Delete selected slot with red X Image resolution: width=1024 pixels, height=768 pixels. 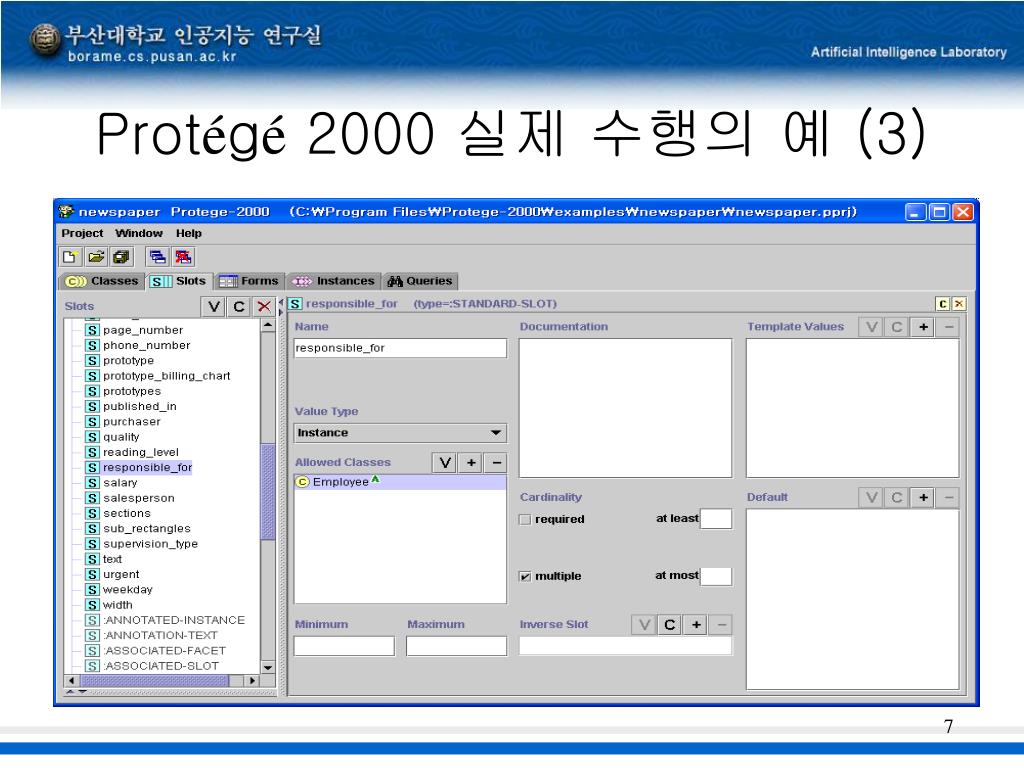[264, 306]
